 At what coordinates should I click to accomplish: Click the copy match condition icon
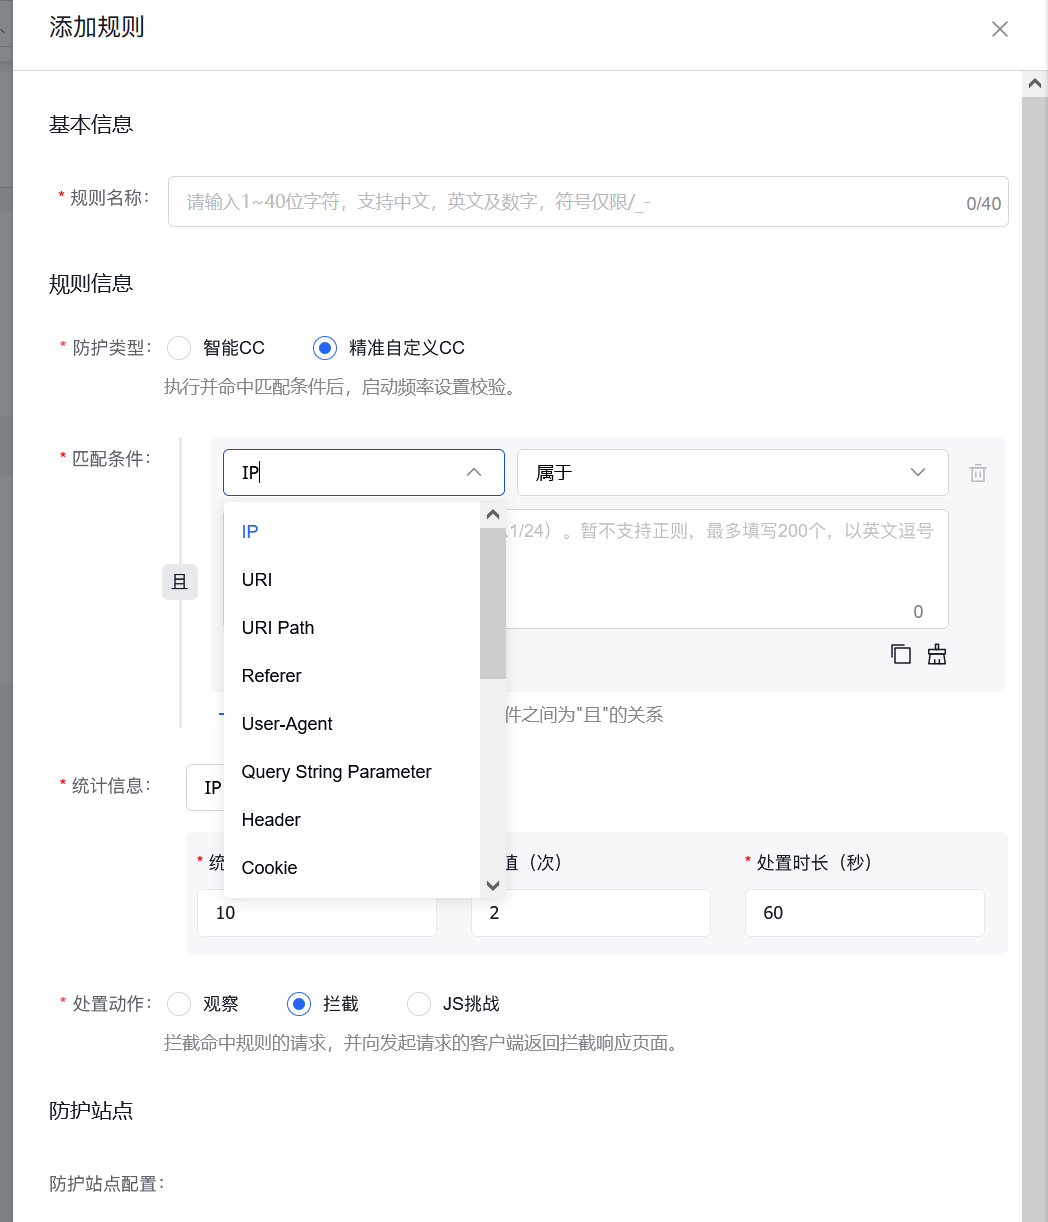(x=900, y=653)
